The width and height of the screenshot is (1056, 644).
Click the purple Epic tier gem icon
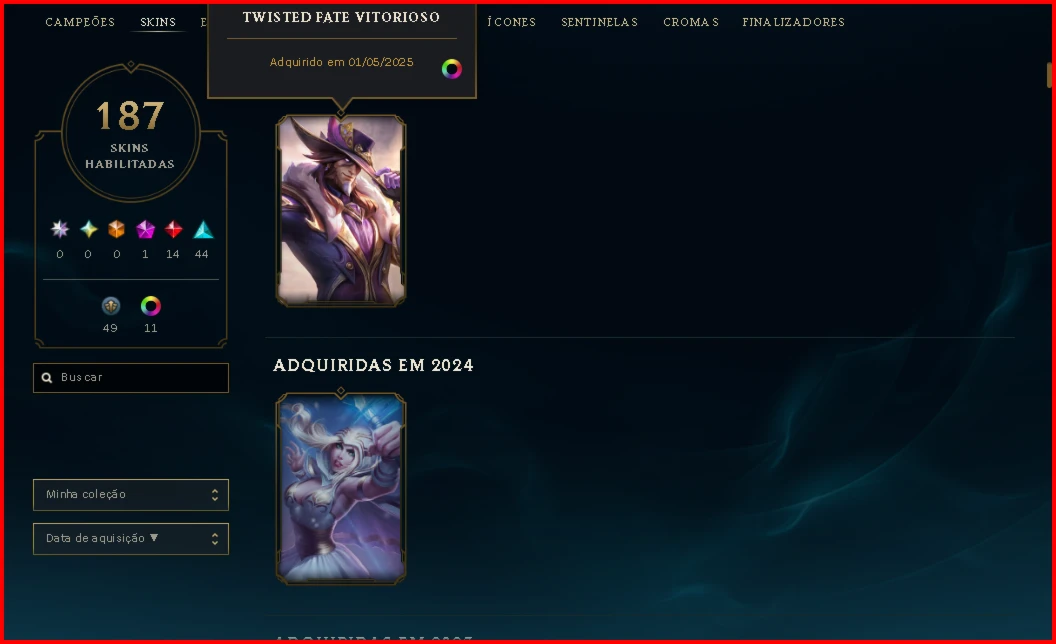coord(145,230)
